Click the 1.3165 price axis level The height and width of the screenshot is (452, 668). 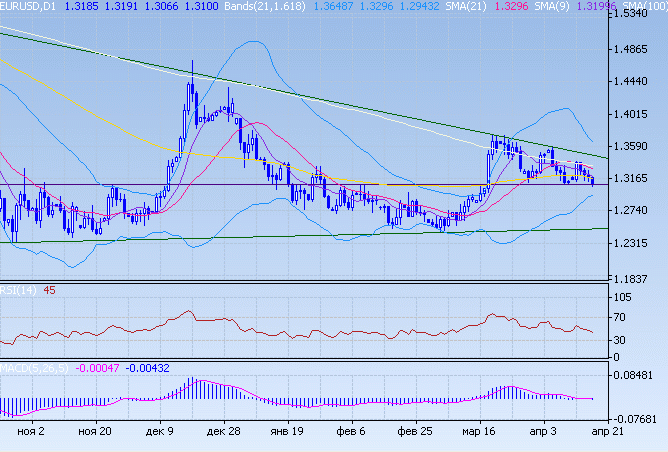(x=636, y=178)
